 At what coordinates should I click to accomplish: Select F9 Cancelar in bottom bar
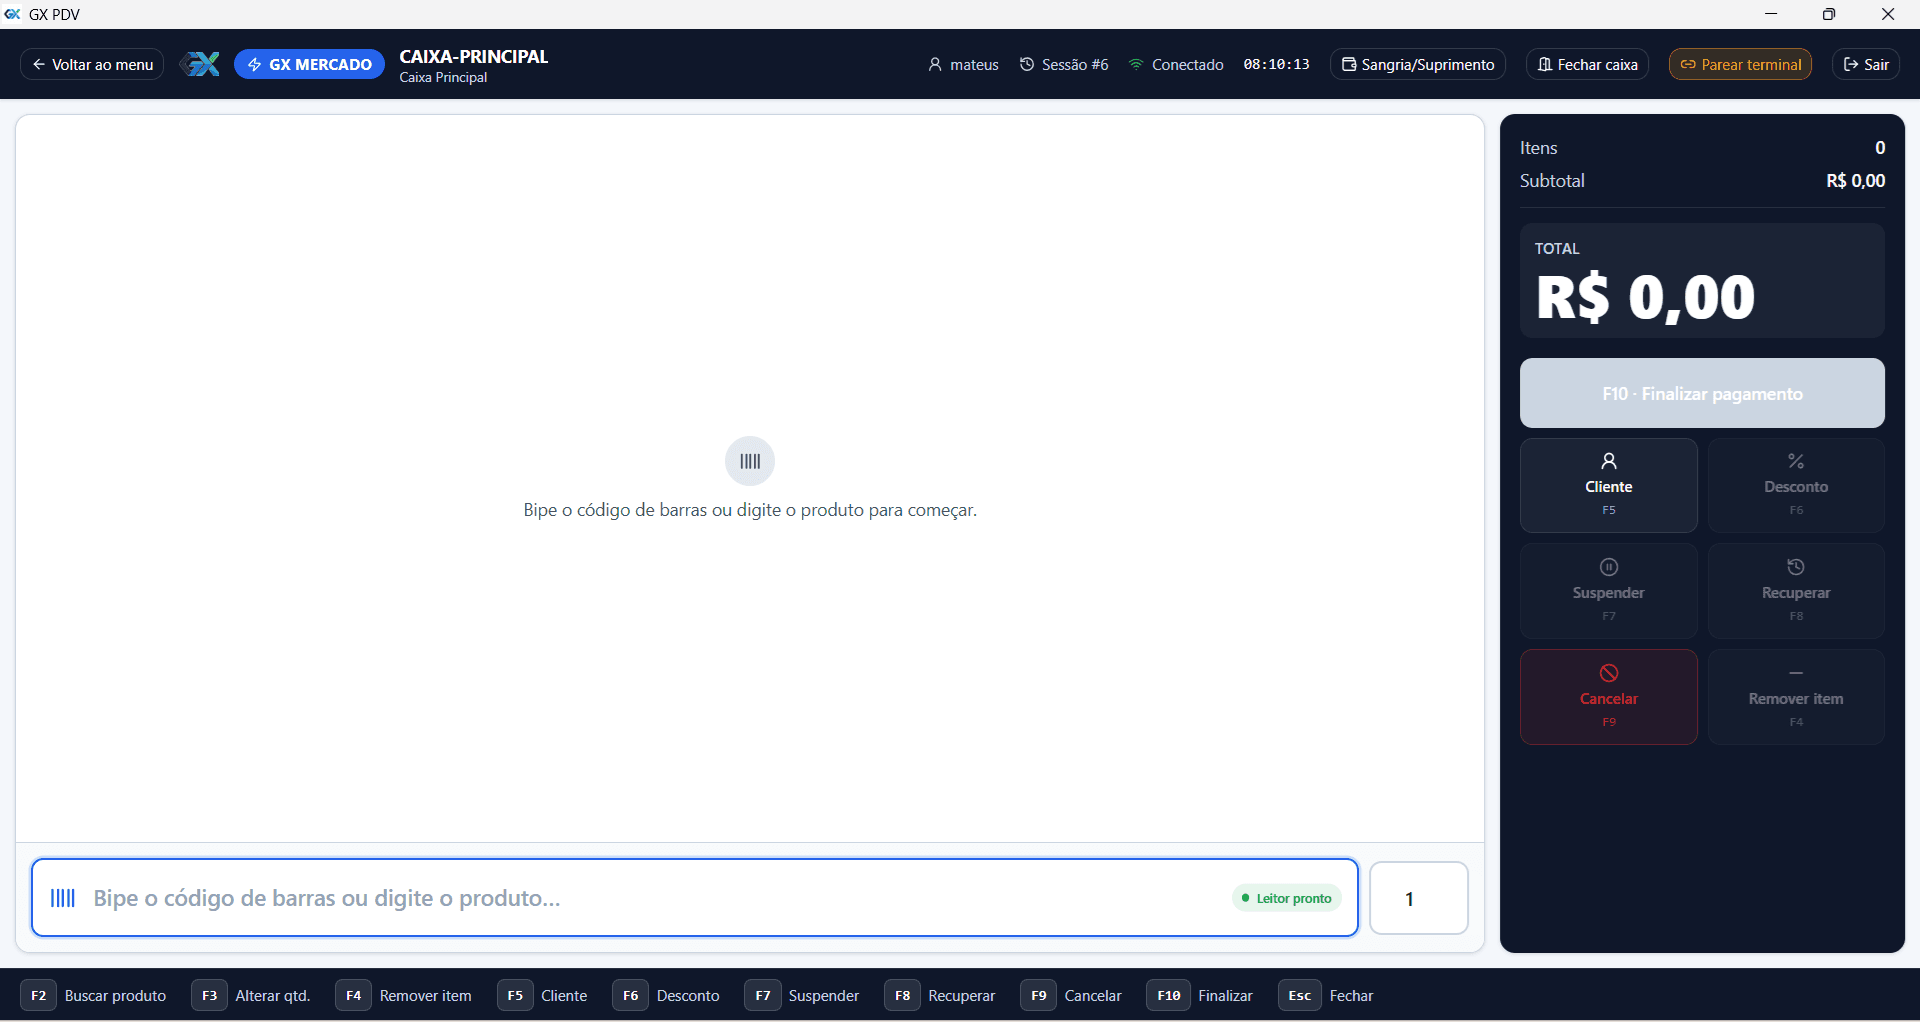[x=1071, y=996]
